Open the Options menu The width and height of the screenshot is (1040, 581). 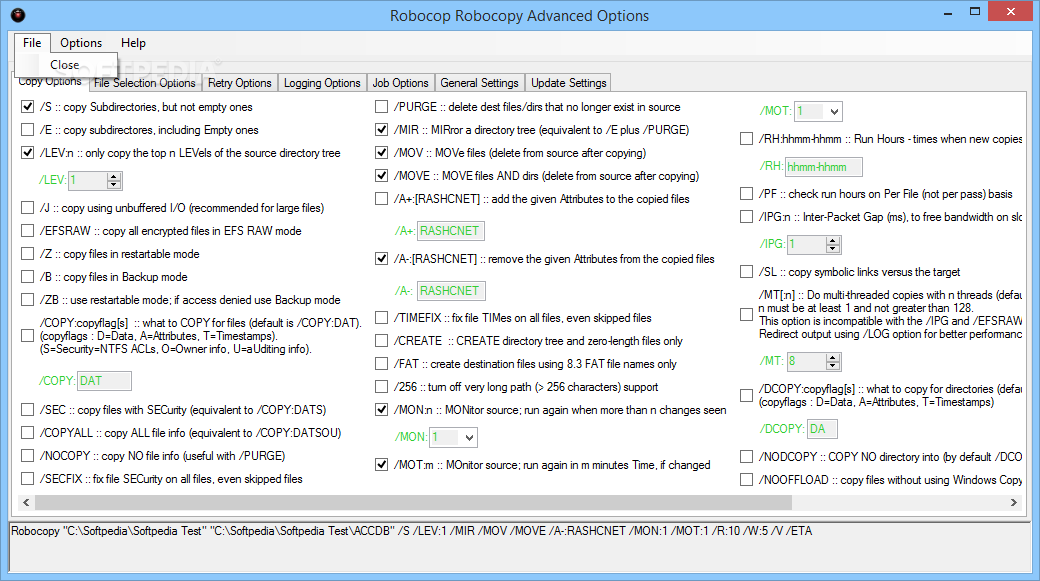pyautogui.click(x=81, y=42)
